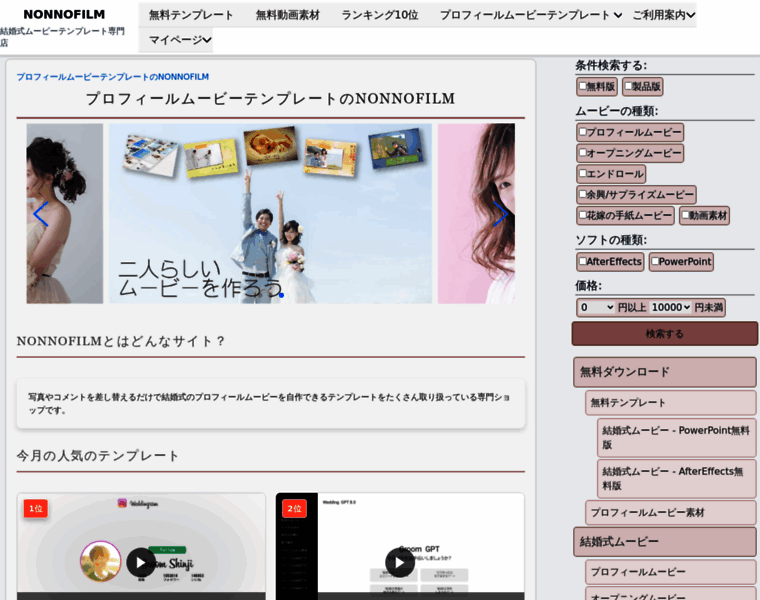
Task: Click the breadcrumb プロフィールムービーテンプレートのNONNOFILM link
Action: (x=112, y=77)
